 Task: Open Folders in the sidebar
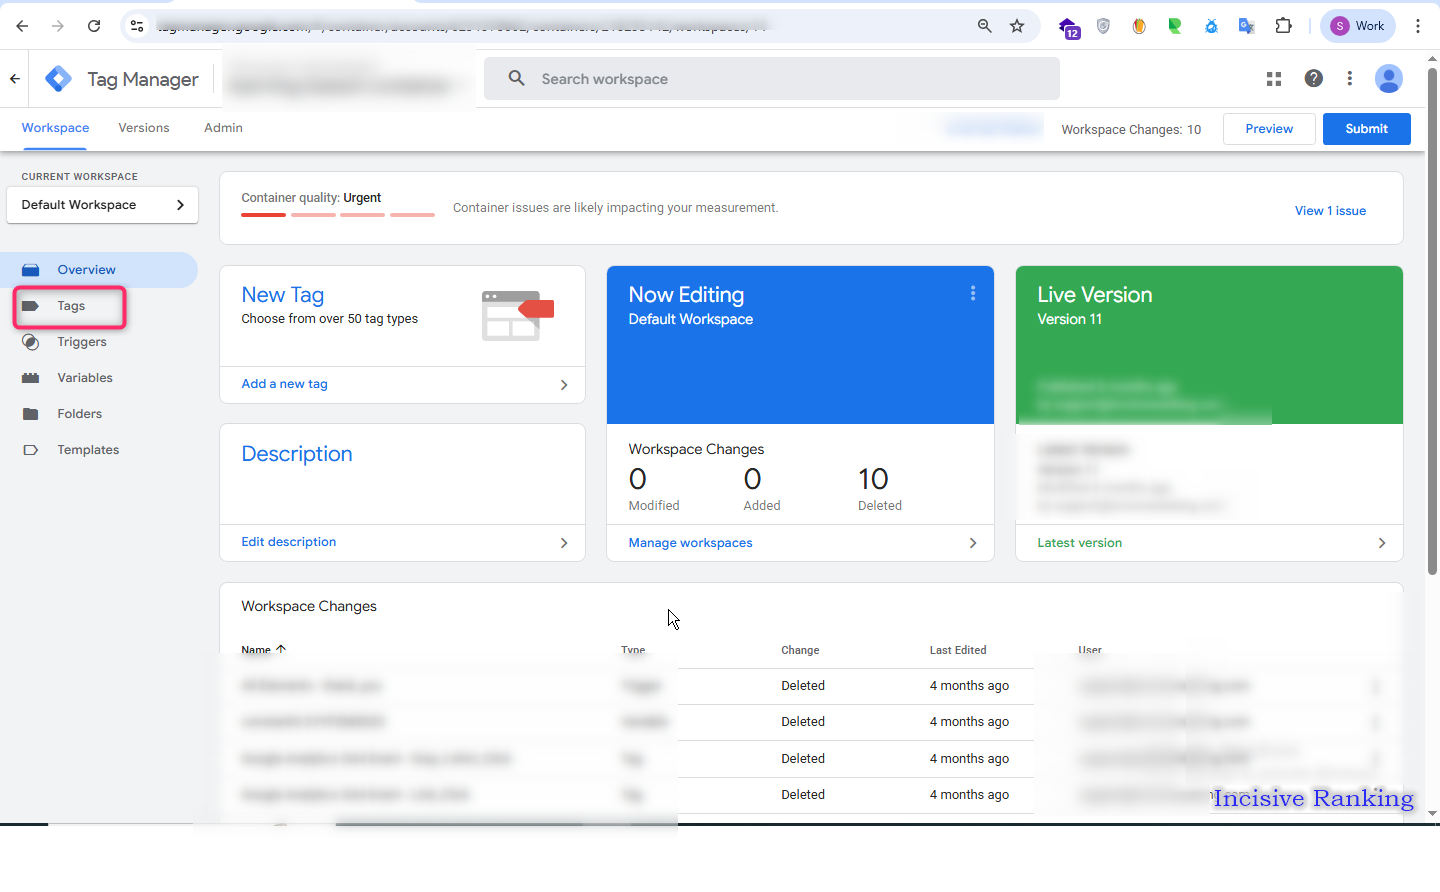coord(79,414)
